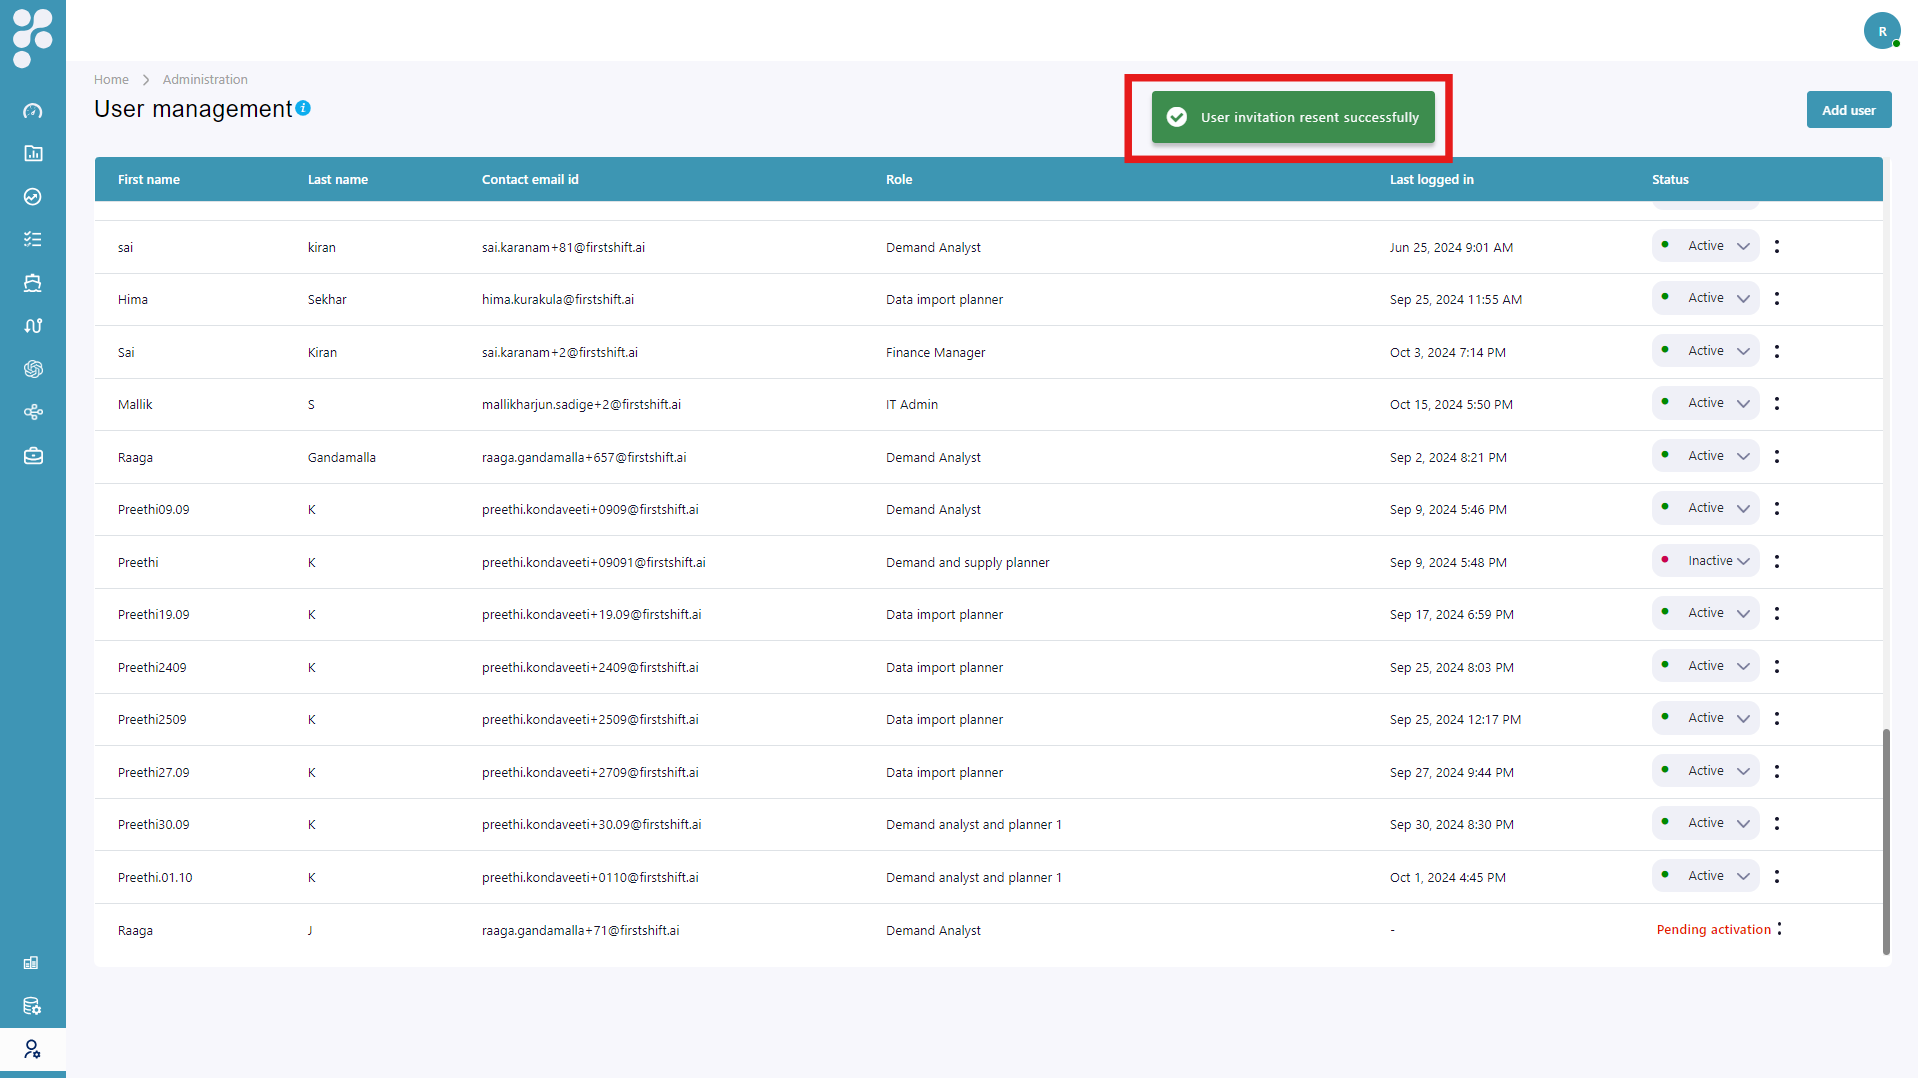The height and width of the screenshot is (1078, 1918).
Task: Click the Gandamalla last name cell
Action: pyautogui.click(x=342, y=458)
